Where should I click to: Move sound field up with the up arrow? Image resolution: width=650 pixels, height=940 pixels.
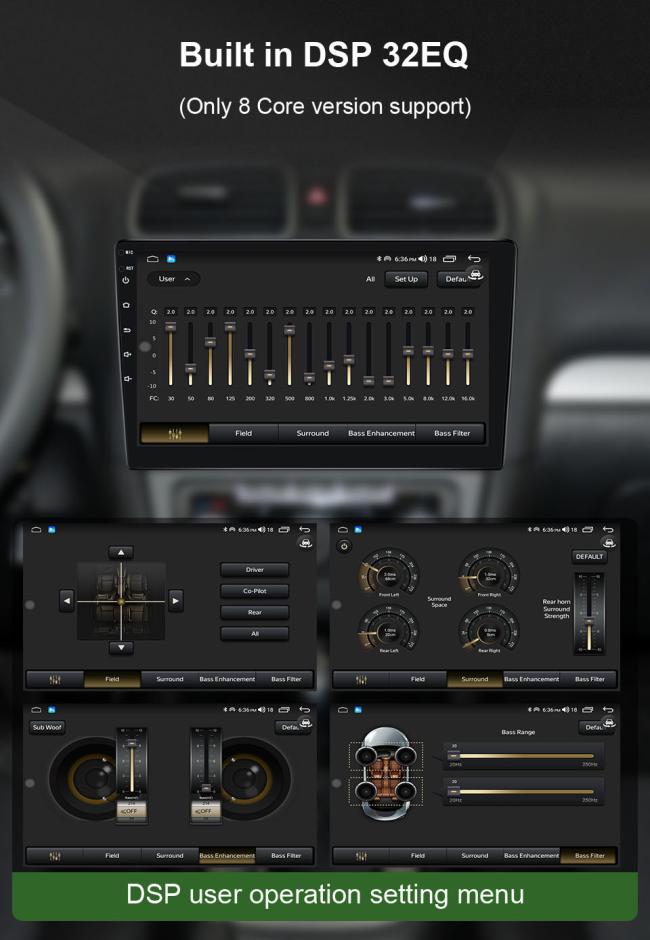tap(121, 552)
